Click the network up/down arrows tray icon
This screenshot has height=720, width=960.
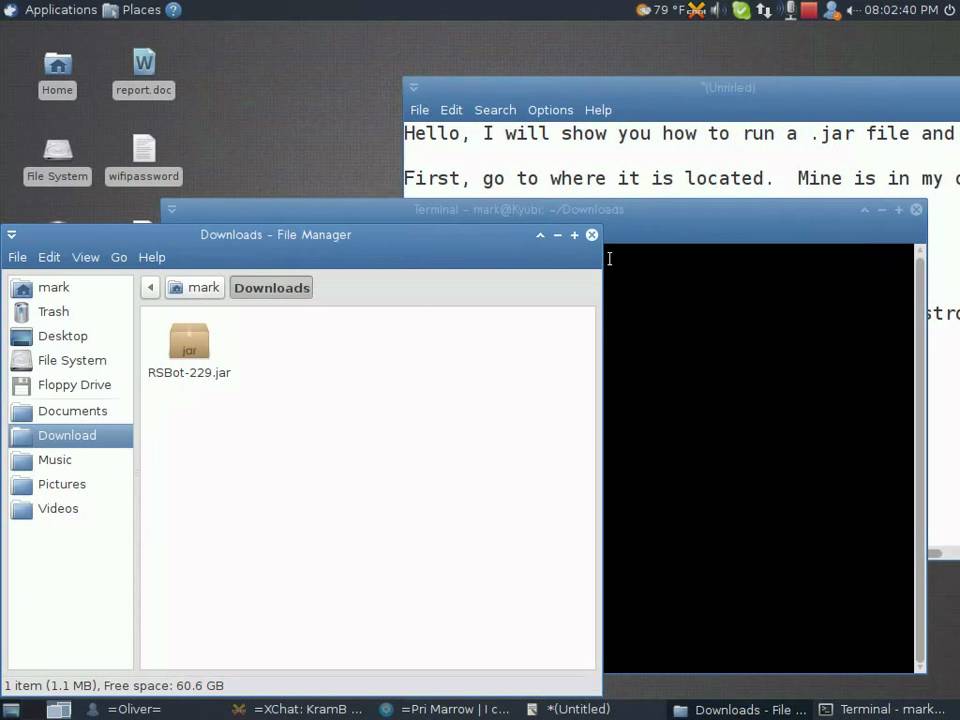pyautogui.click(x=763, y=10)
